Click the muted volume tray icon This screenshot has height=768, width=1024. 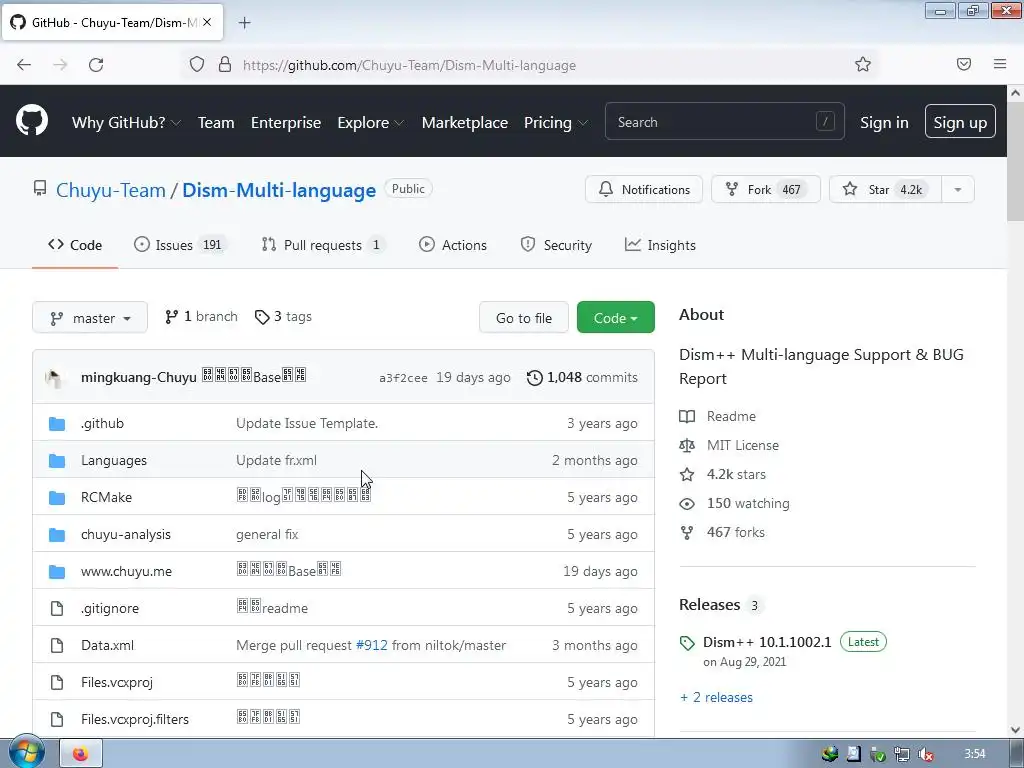click(x=925, y=754)
